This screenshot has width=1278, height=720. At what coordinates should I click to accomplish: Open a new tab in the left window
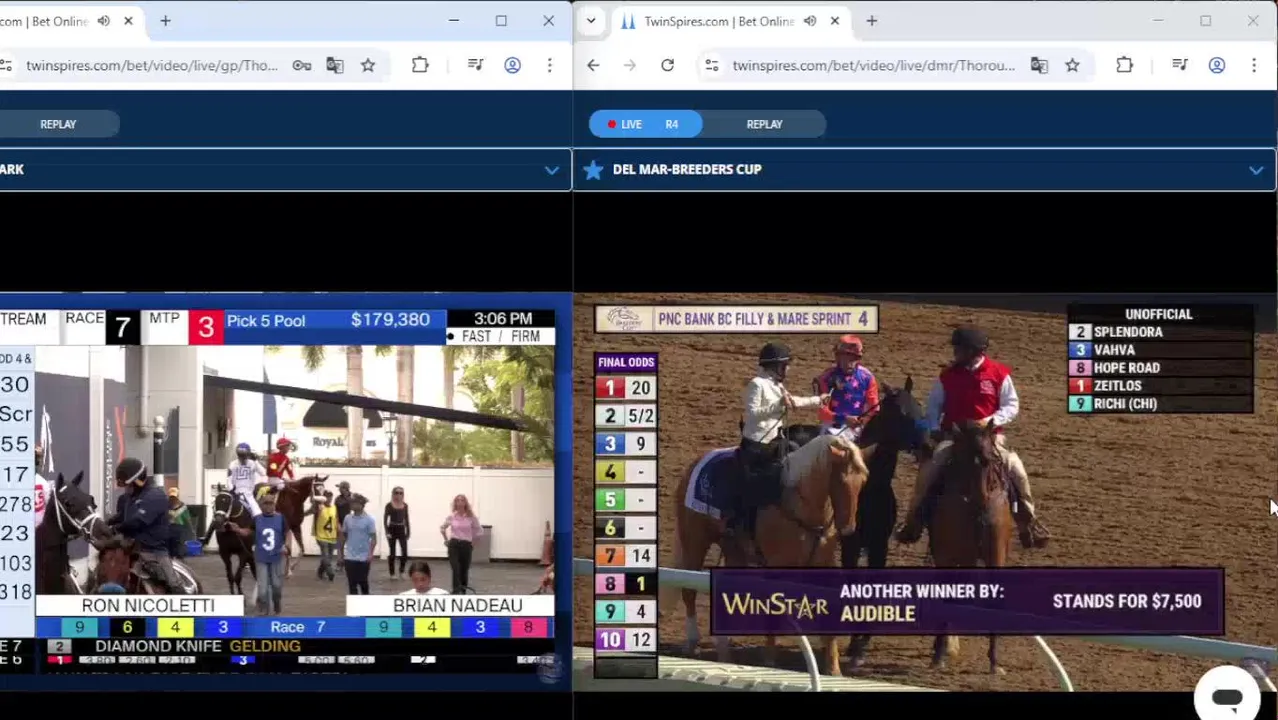point(165,21)
